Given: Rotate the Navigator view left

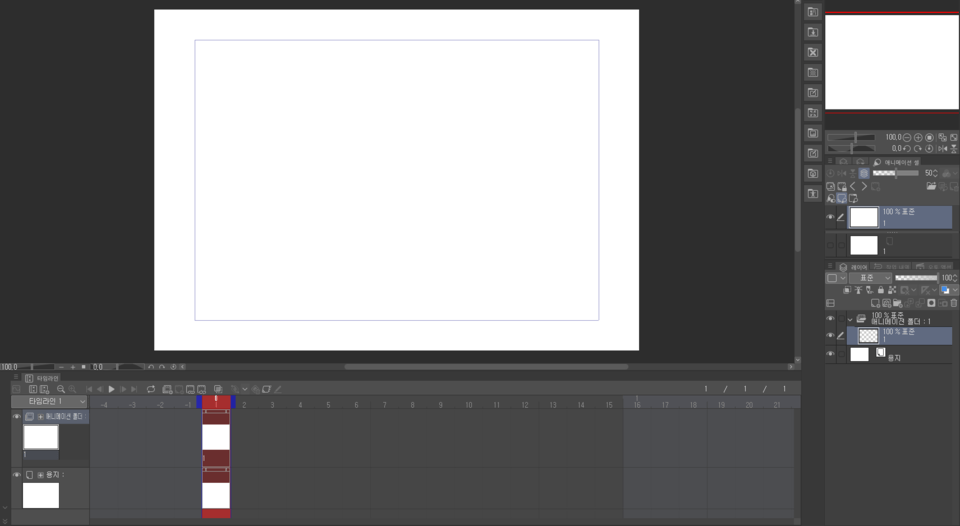Looking at the screenshot, I should pyautogui.click(x=907, y=148).
